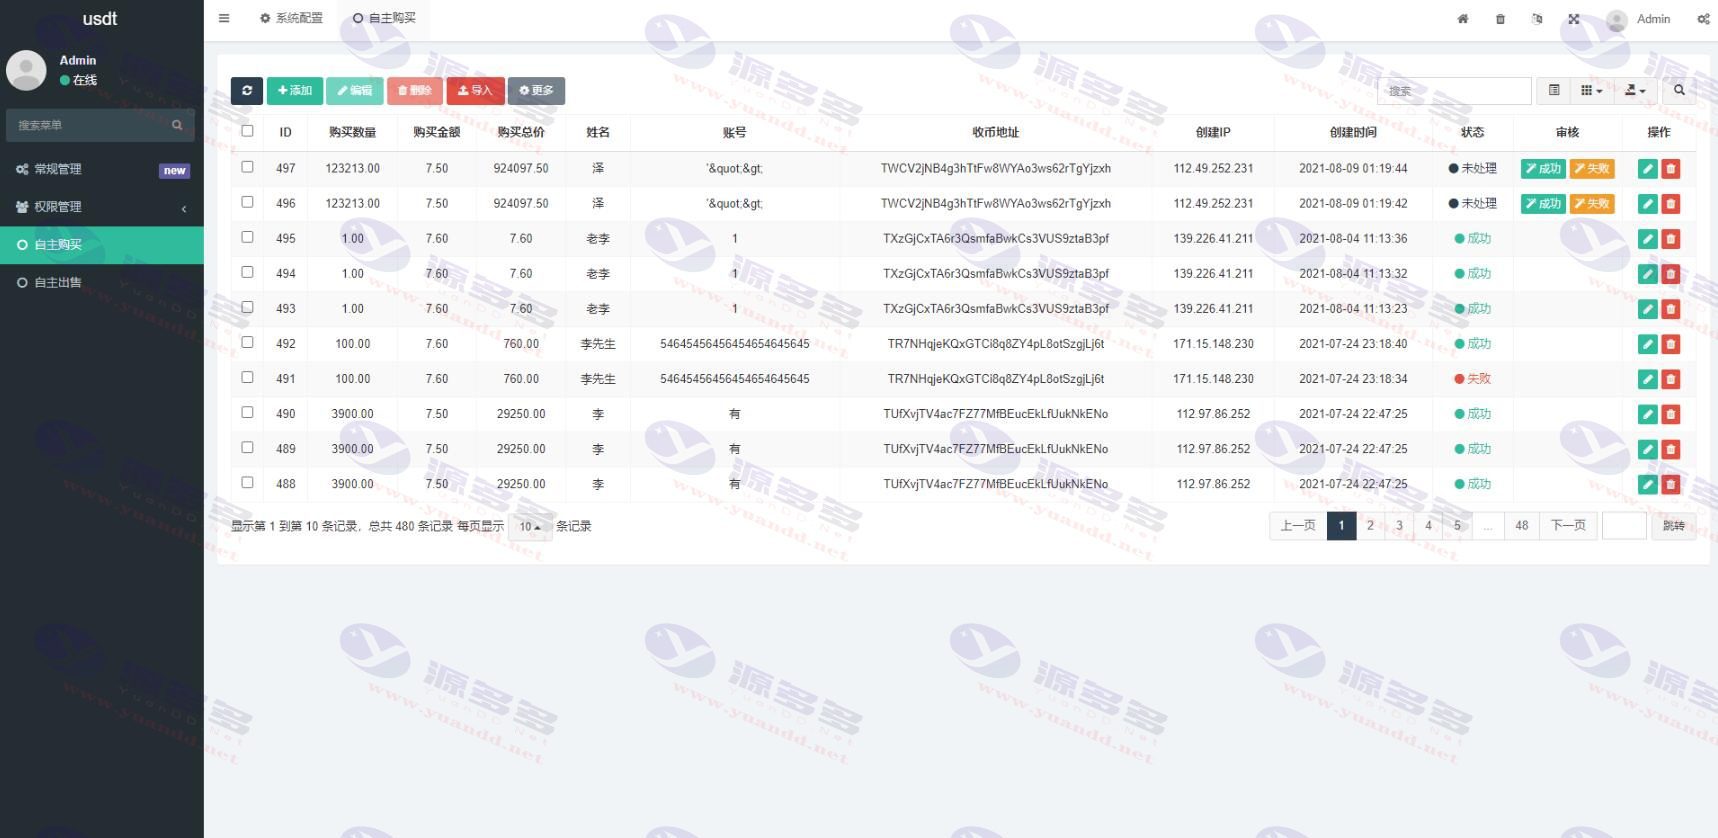Open 常规管理 in the sidebar
Viewport: 1718px width, 838px height.
(x=102, y=169)
